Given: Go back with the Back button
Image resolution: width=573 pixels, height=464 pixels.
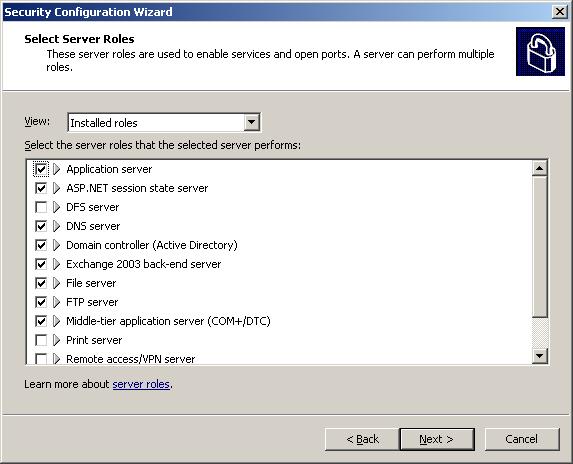Looking at the screenshot, I should click(362, 439).
